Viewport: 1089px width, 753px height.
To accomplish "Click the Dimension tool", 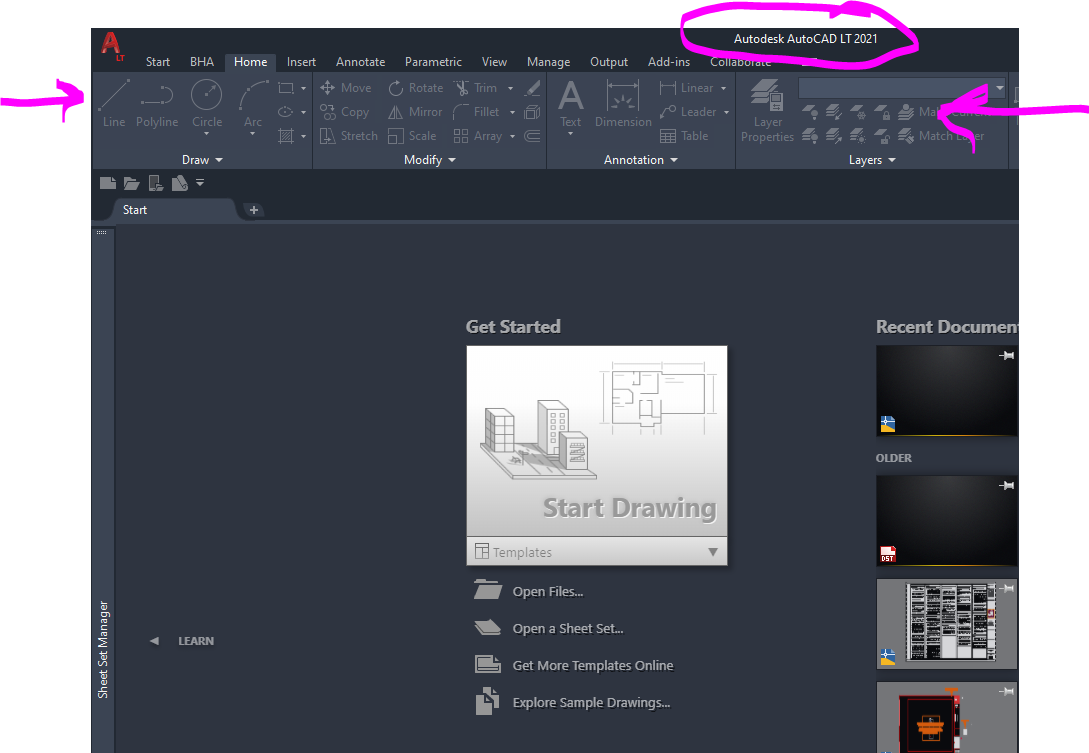I will pyautogui.click(x=623, y=104).
